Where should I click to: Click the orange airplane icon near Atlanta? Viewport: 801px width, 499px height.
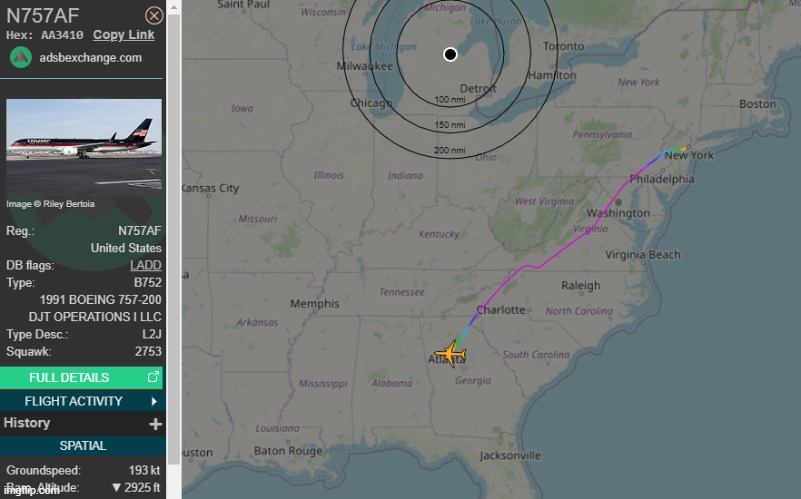[450, 353]
